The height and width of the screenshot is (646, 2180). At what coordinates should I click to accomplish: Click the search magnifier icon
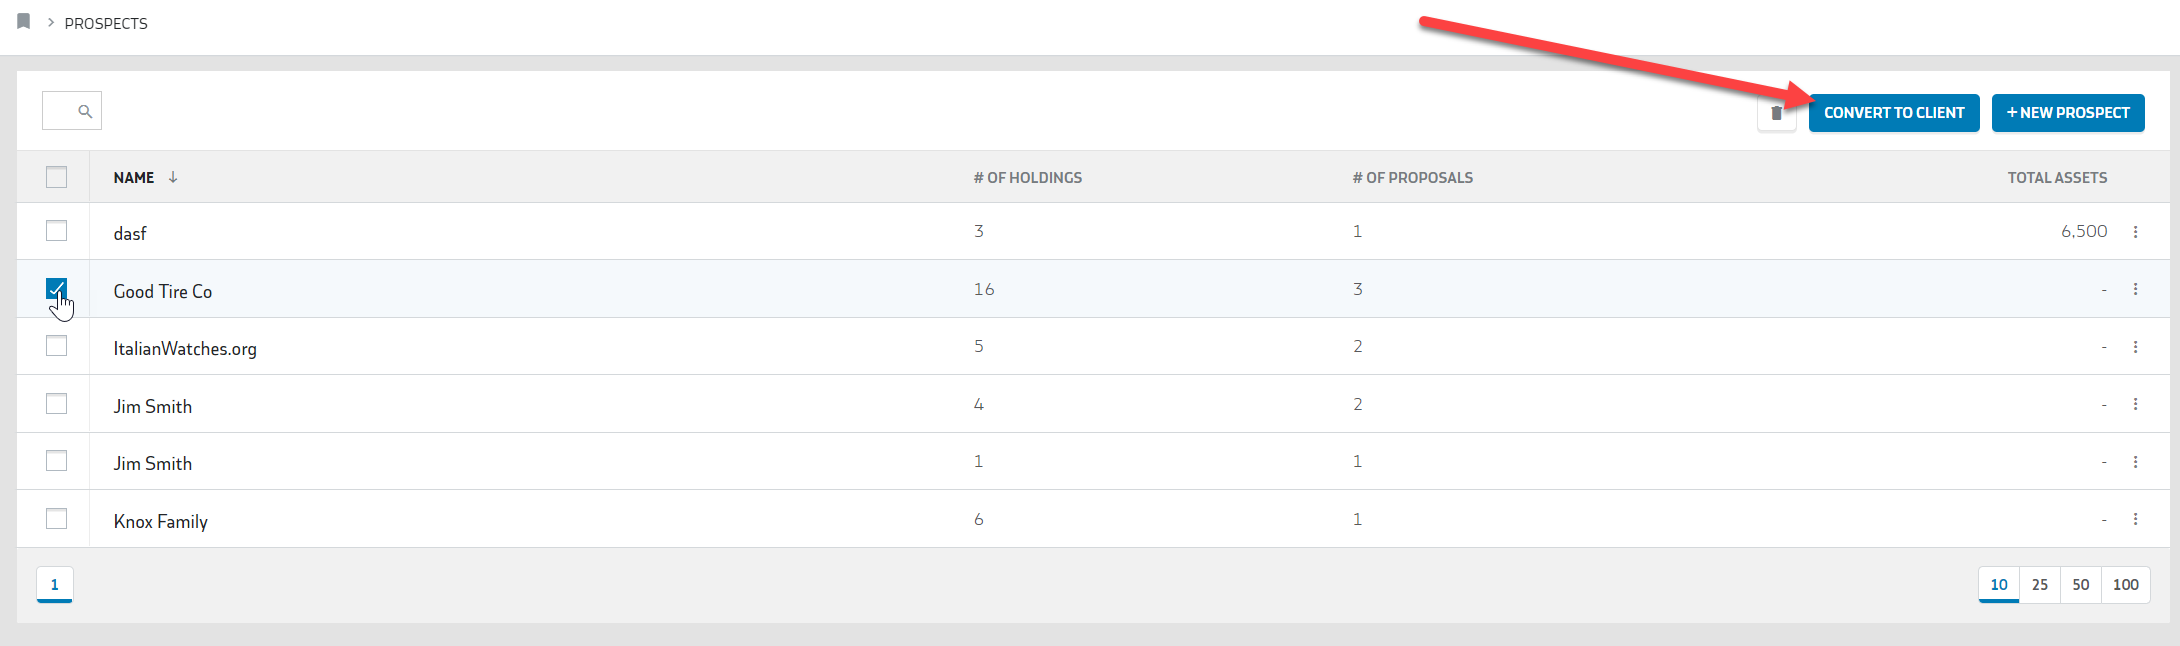coord(85,112)
